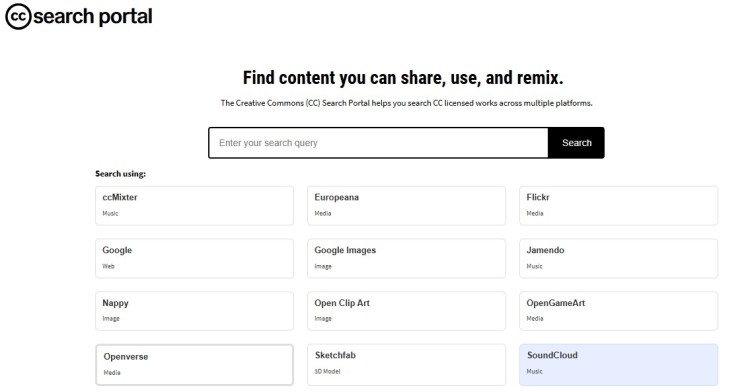
Task: Choose the Jamendo music source card
Action: tap(618, 258)
